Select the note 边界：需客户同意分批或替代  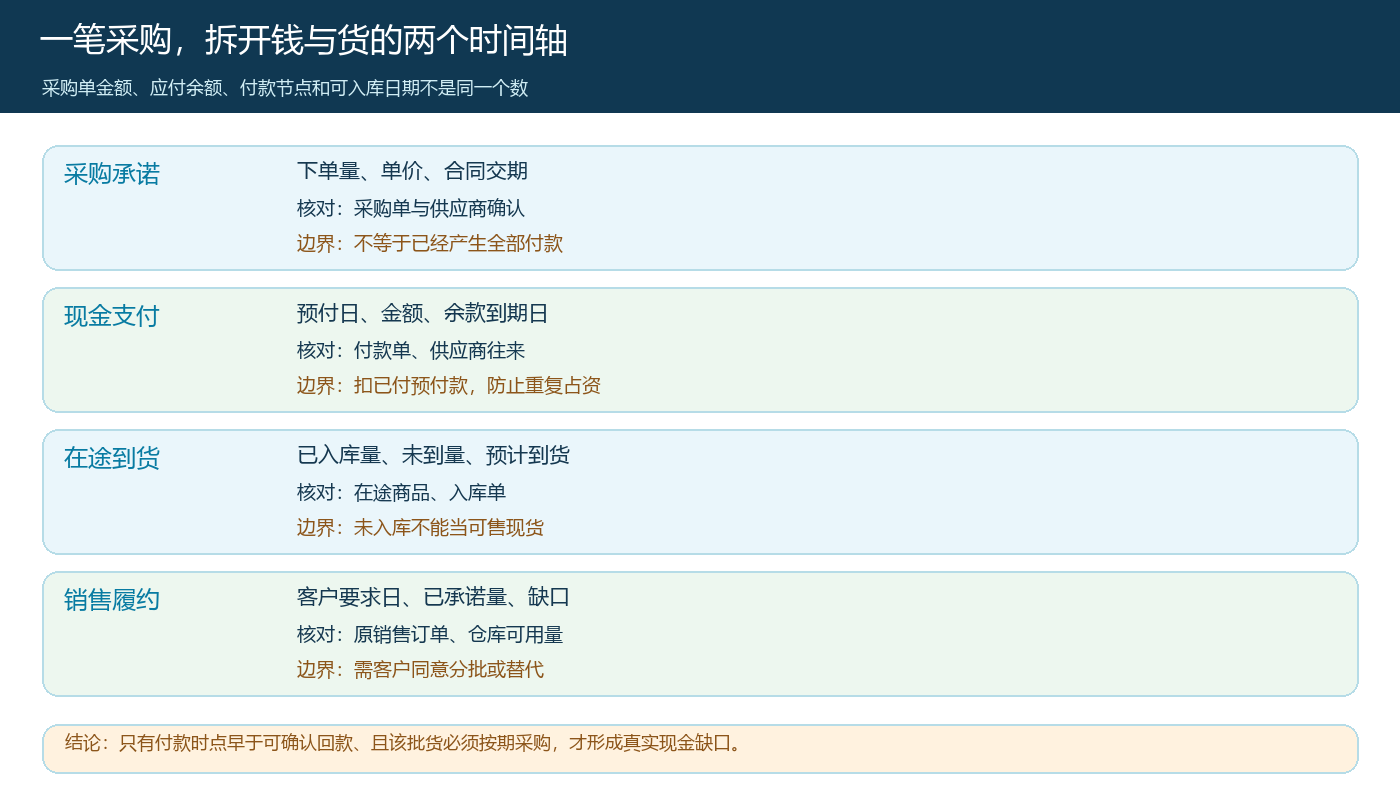click(x=421, y=669)
